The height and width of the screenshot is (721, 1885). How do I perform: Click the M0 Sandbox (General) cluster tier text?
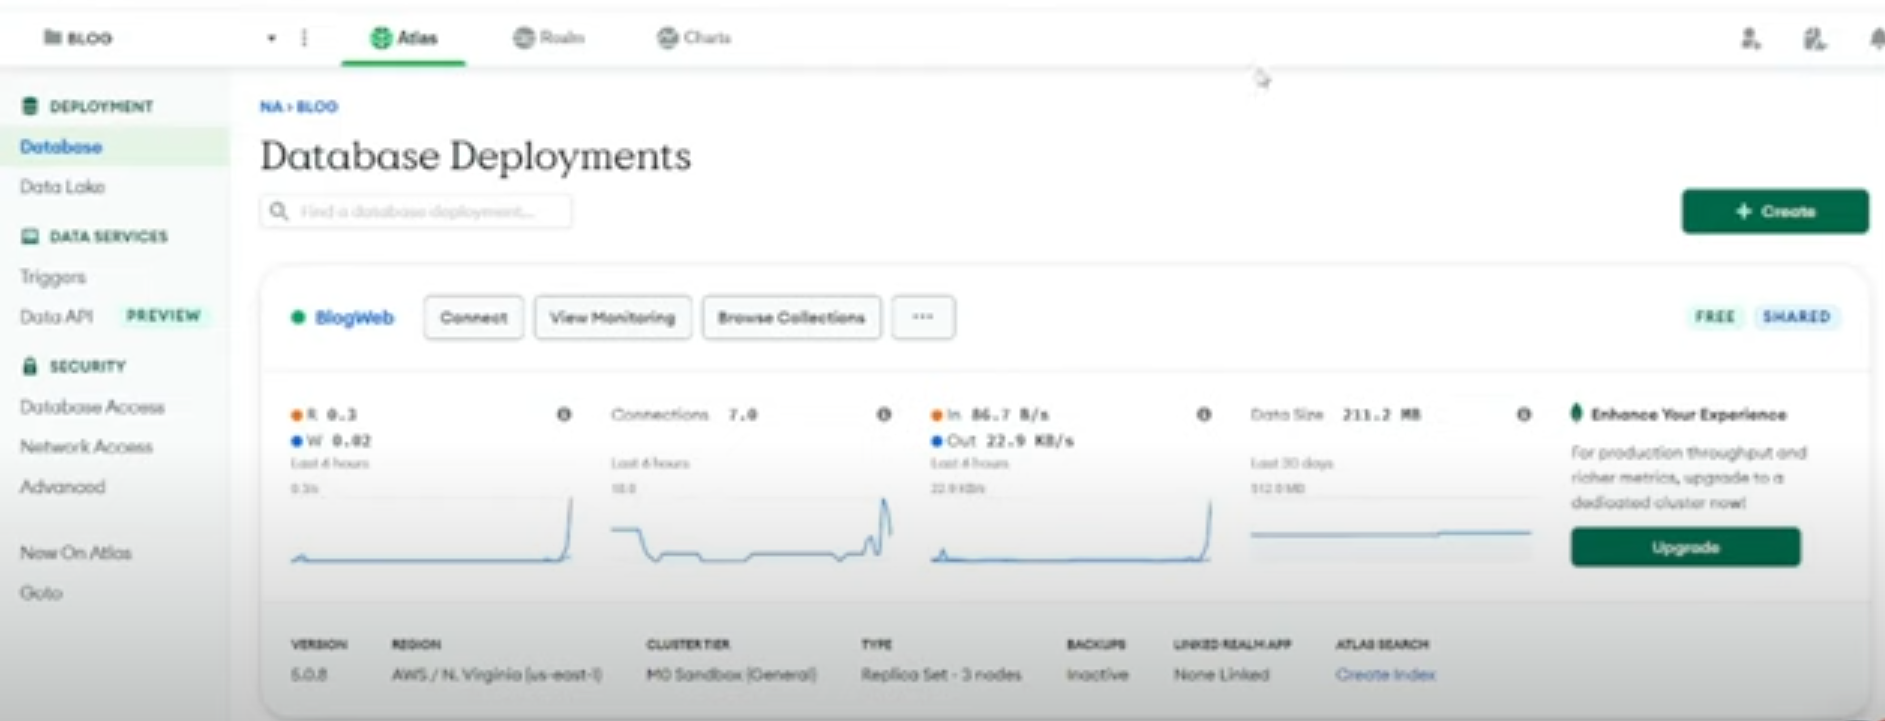tap(731, 675)
